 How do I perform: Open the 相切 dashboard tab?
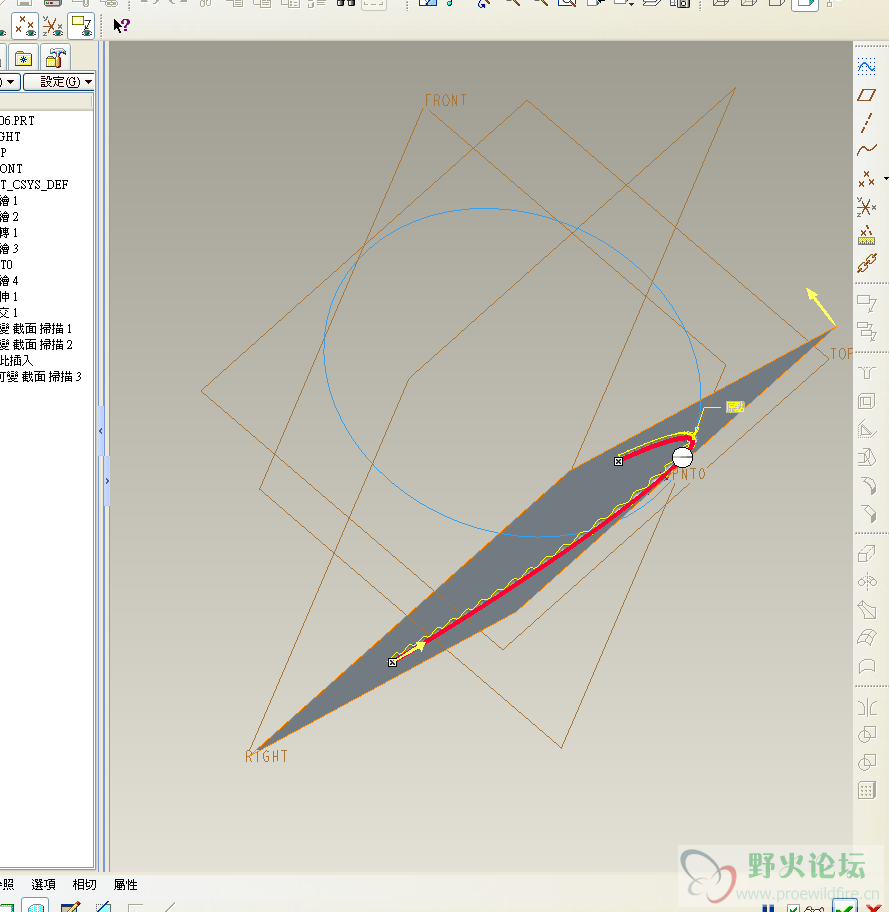84,885
